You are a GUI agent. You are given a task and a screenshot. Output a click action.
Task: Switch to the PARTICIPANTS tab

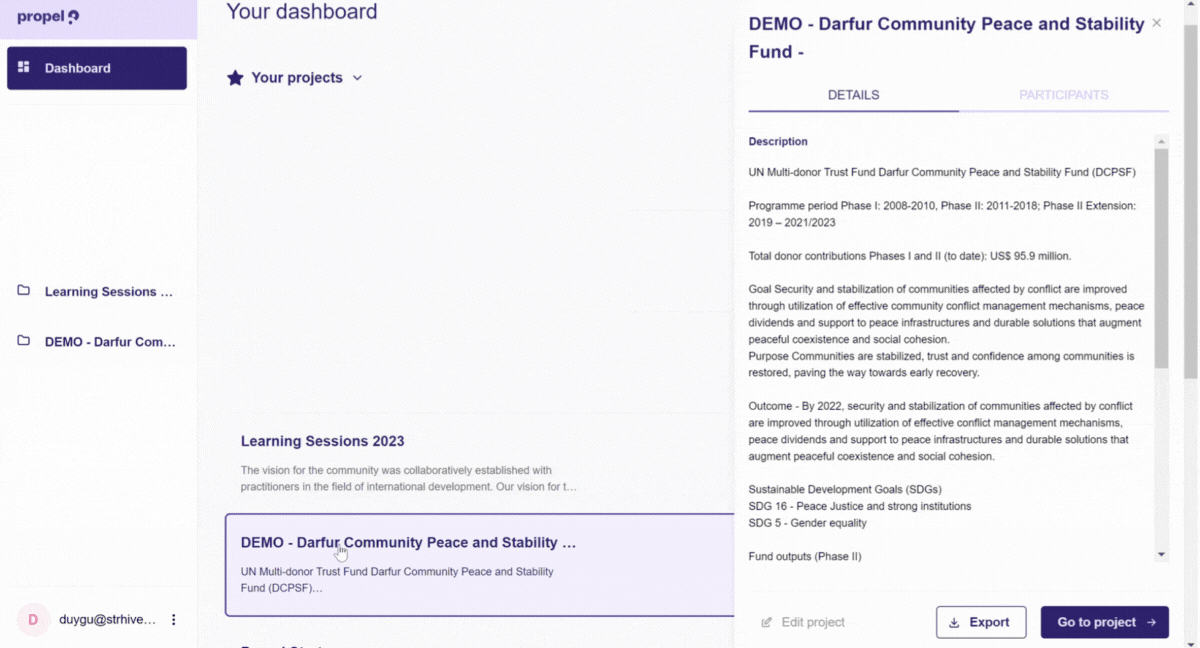1063,95
